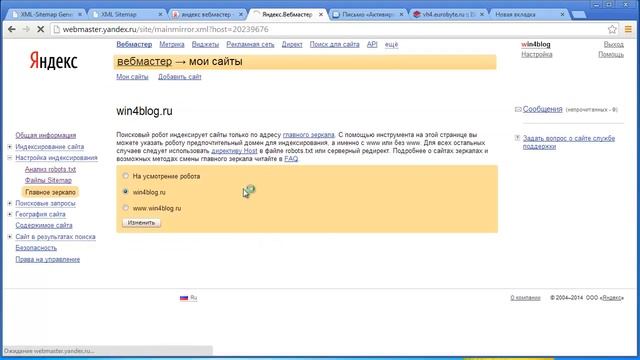Viewport: 640px width, 360px height.
Task: Click the главного зеркала inline link
Action: 309,135
